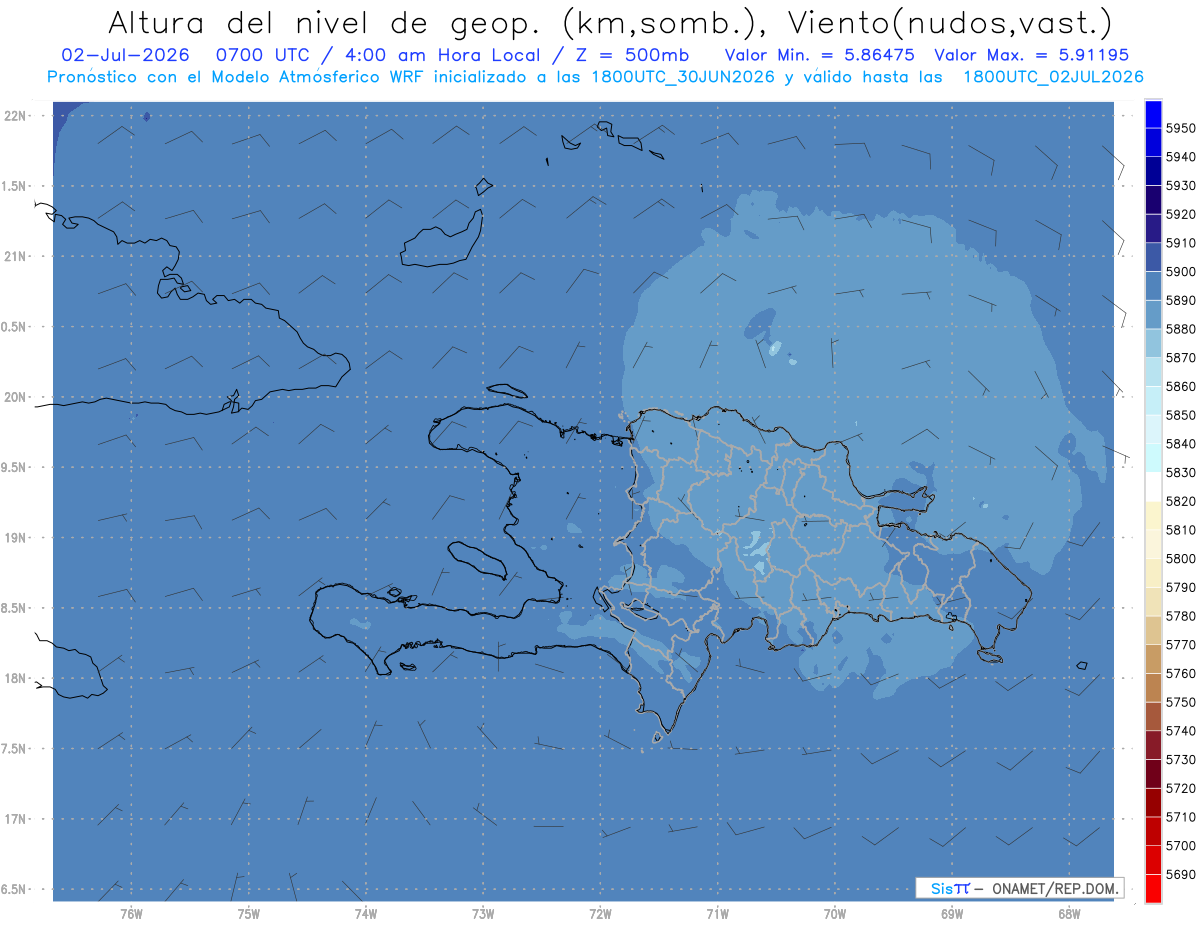
Task: Click the '5710' value on the color scale
Action: coord(1181,817)
